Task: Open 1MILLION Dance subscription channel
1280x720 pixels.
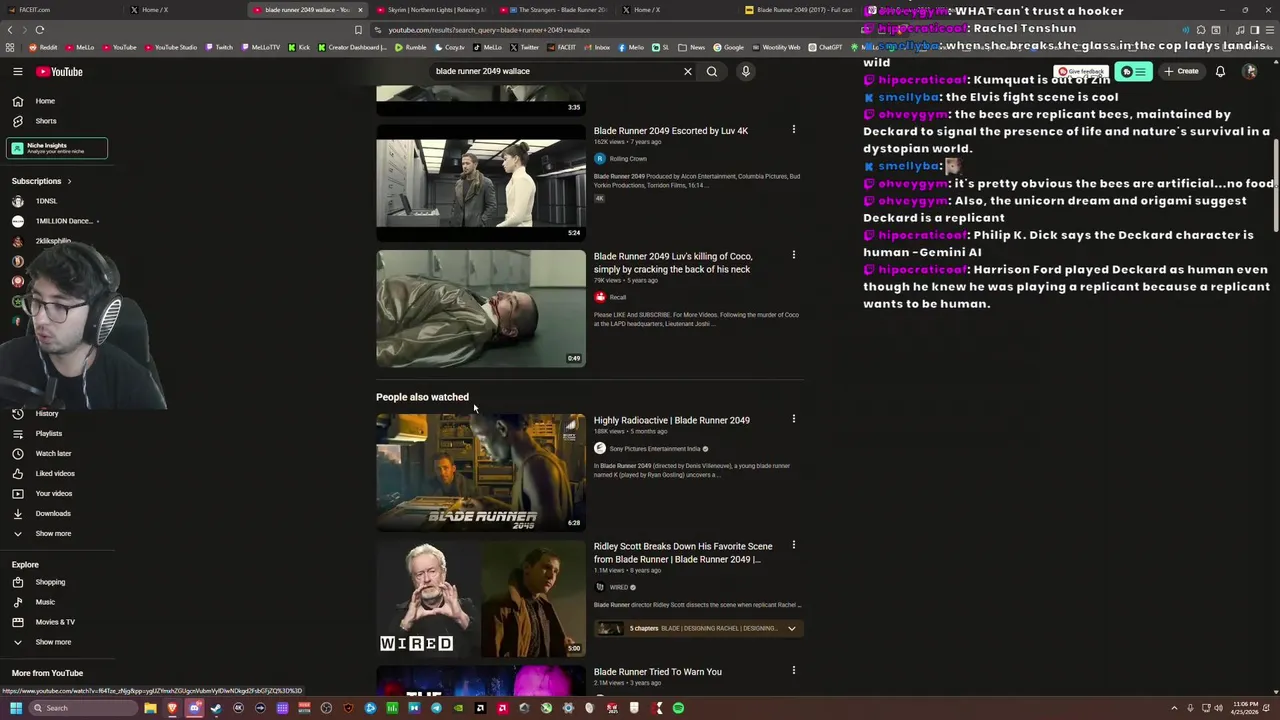Action: coord(60,221)
